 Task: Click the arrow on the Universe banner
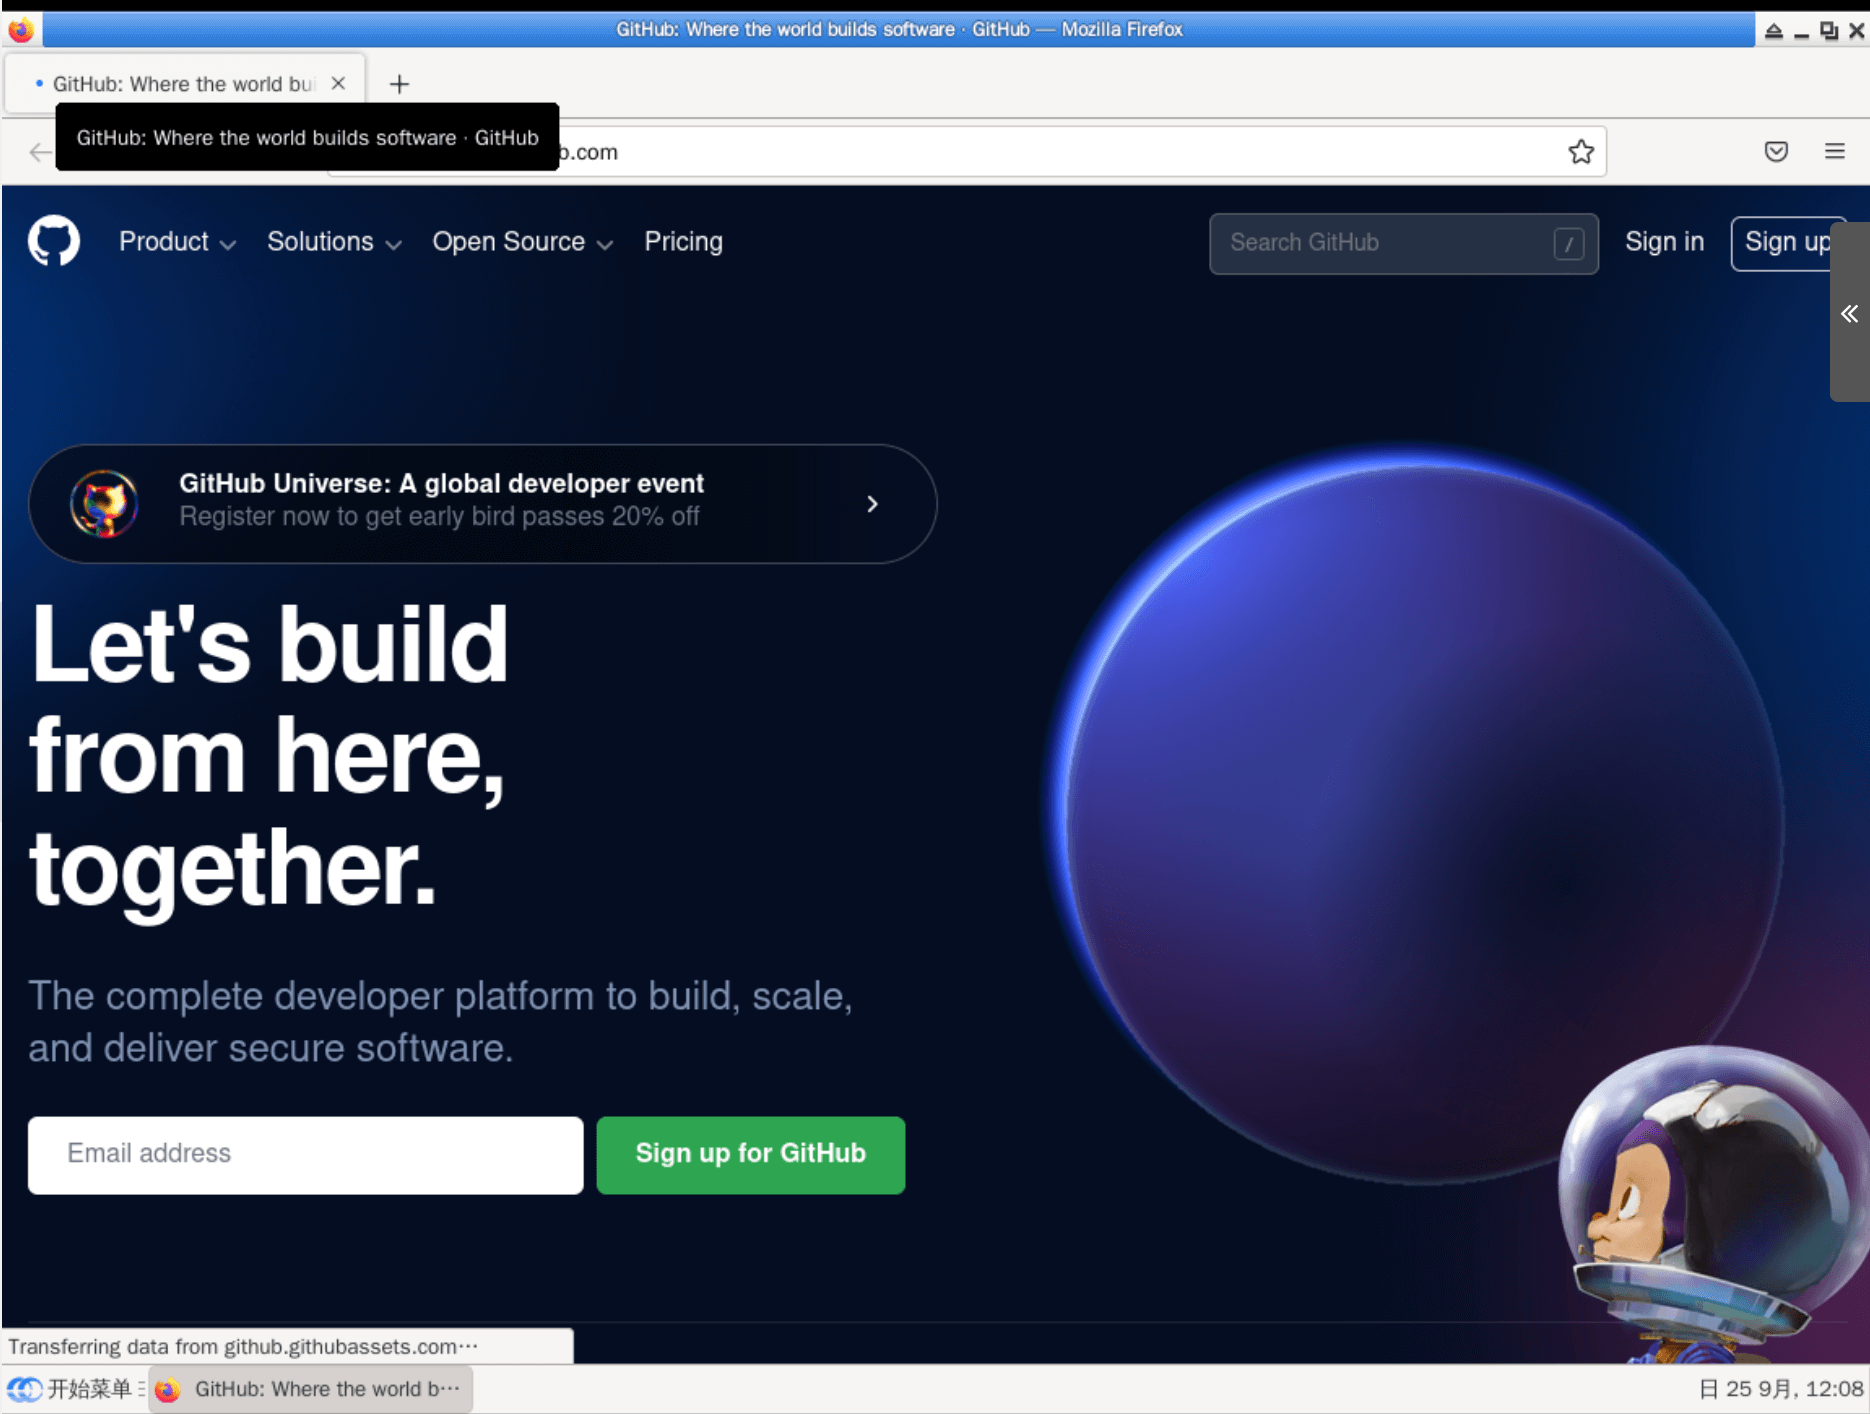[x=872, y=504]
